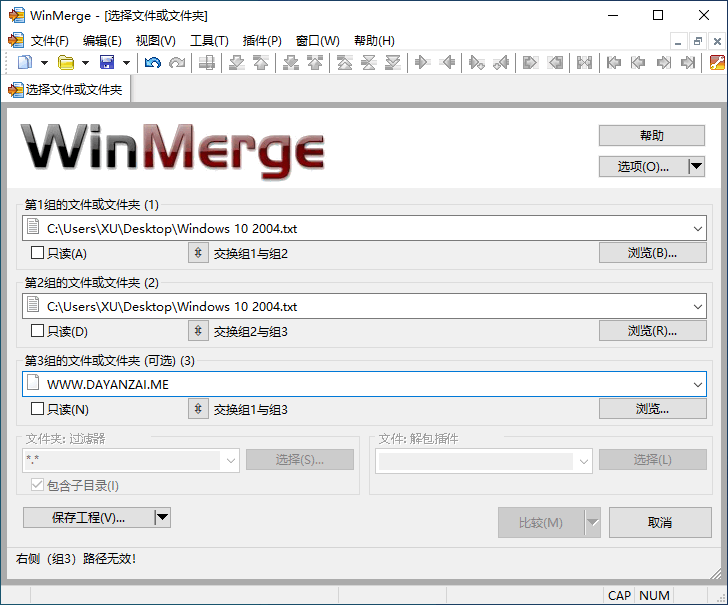Click swap icon for group 2 and 3
728x605 pixels.
point(198,331)
